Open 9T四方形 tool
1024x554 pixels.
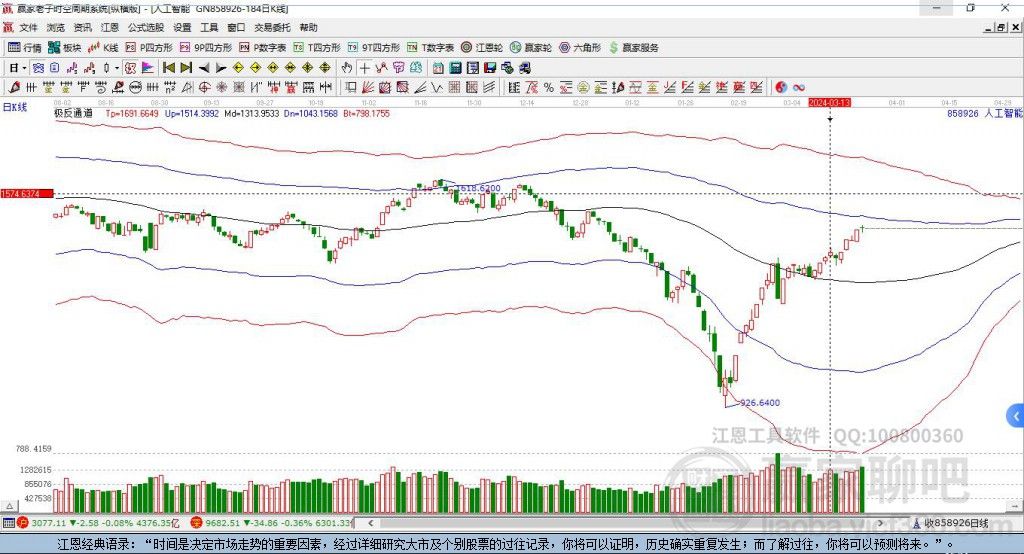(x=374, y=48)
